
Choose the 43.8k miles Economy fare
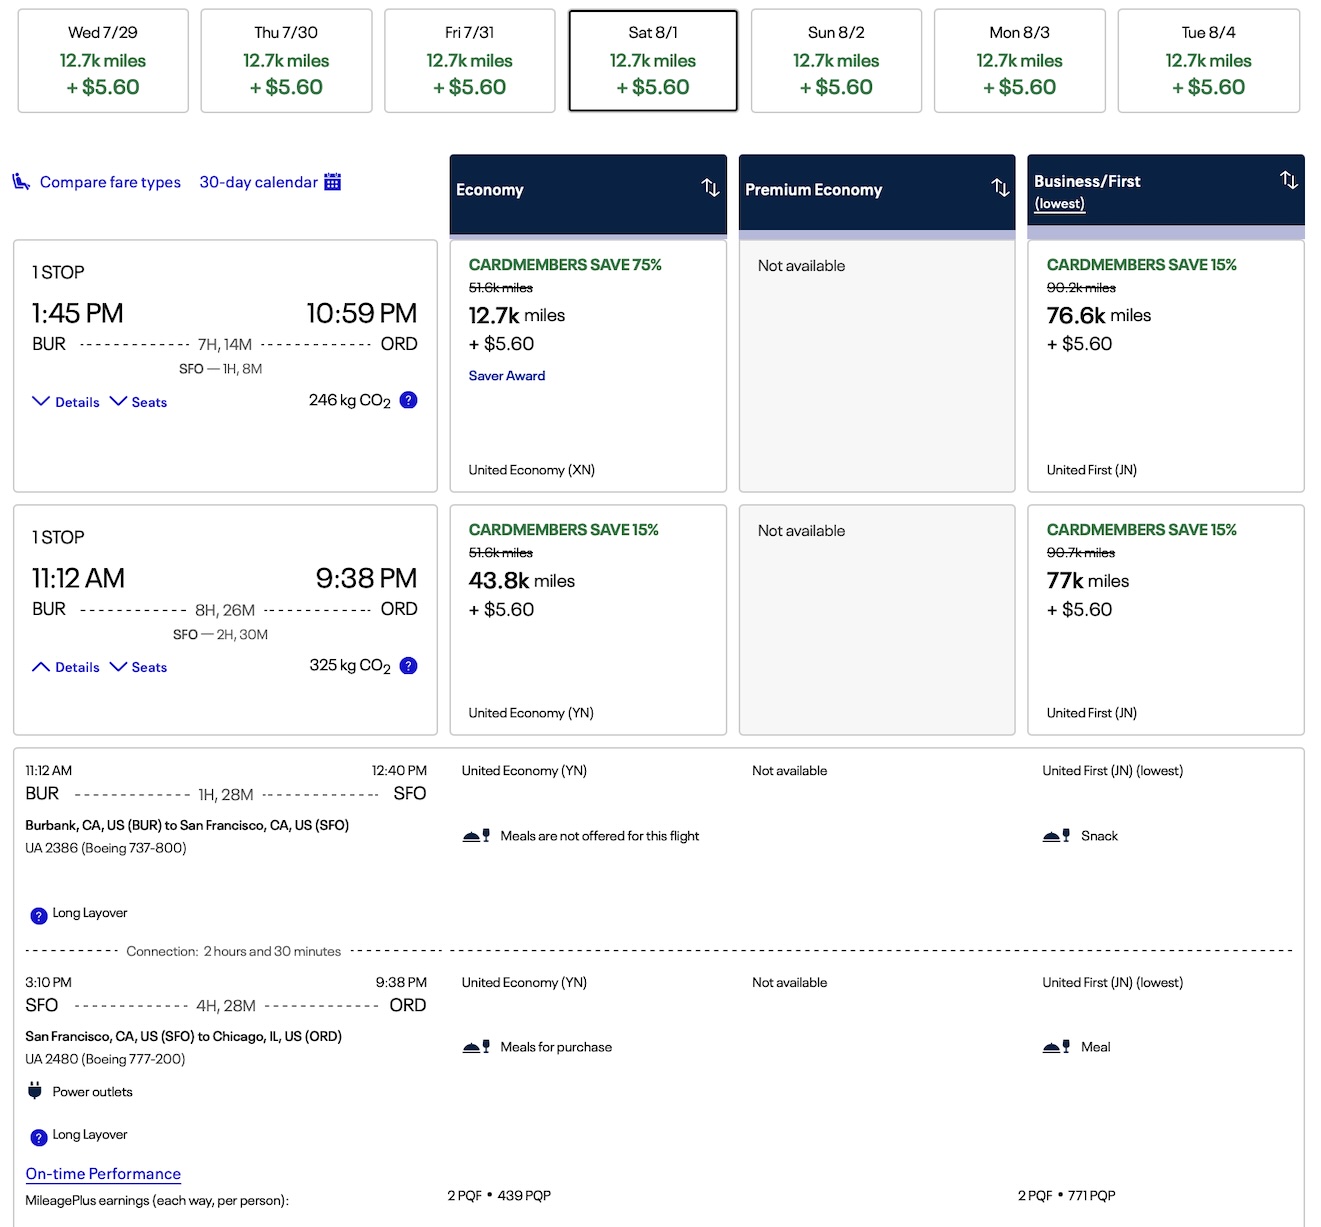click(x=588, y=620)
